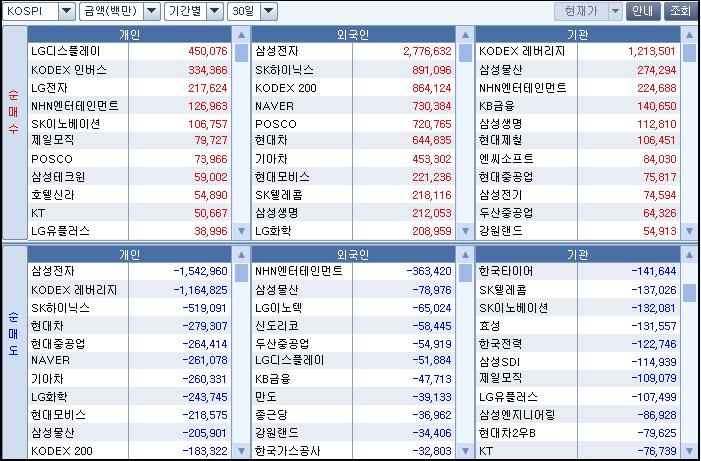
Task: Click scrollbar thumb in 외국인 net-buy list
Action: click(x=465, y=53)
